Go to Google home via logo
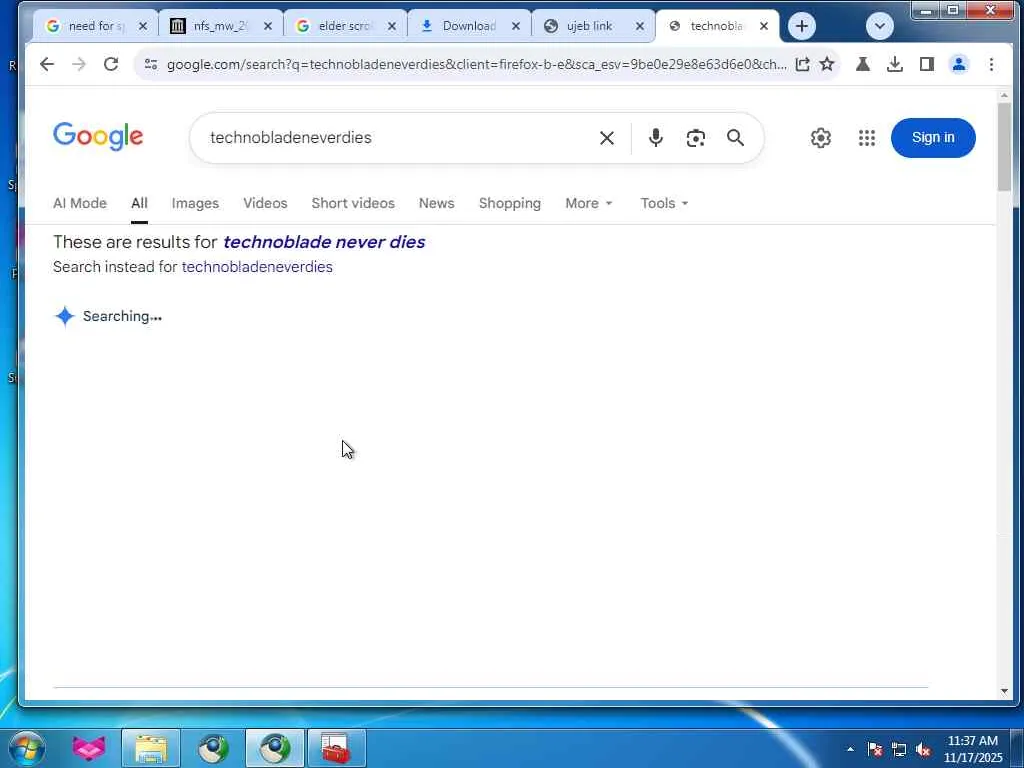This screenshot has height=768, width=1024. click(98, 136)
